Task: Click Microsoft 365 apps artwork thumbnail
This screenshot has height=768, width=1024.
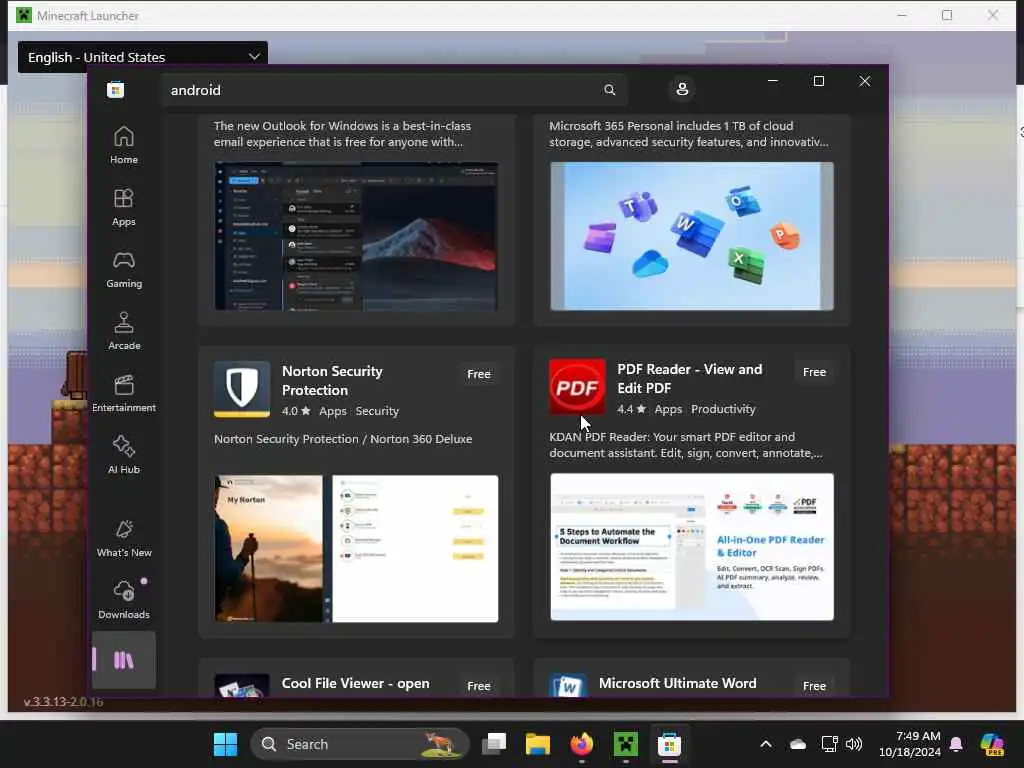Action: [692, 236]
